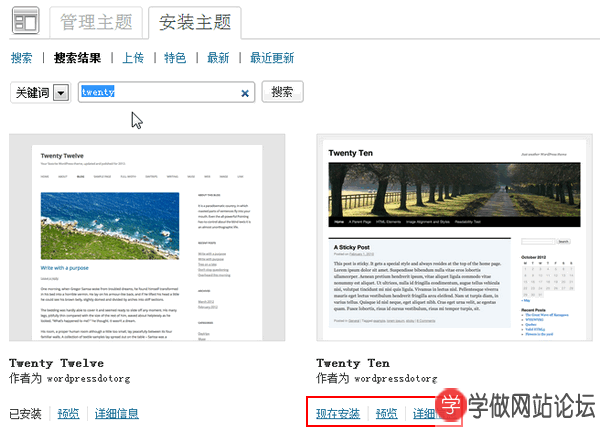Image resolution: width=600 pixels, height=432 pixels.
Task: Install Twenty Ten with 现在安装
Action: click(338, 413)
